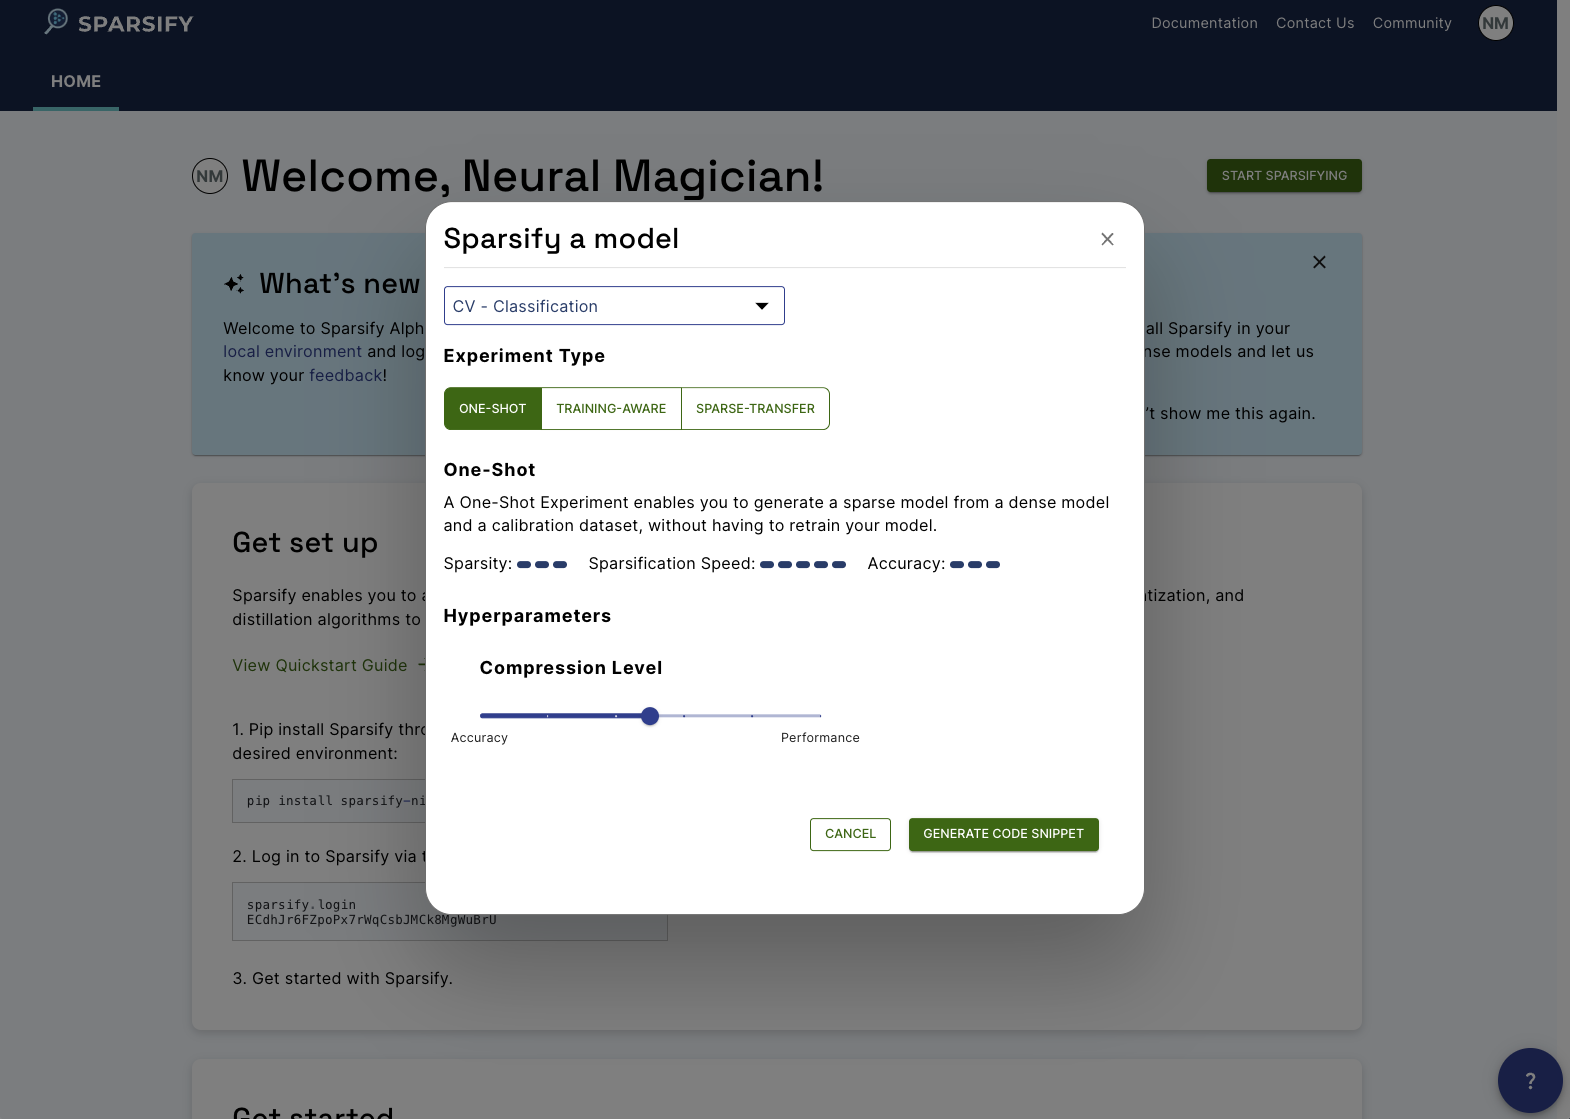Follow the local environment link
The height and width of the screenshot is (1119, 1570).
(x=292, y=352)
